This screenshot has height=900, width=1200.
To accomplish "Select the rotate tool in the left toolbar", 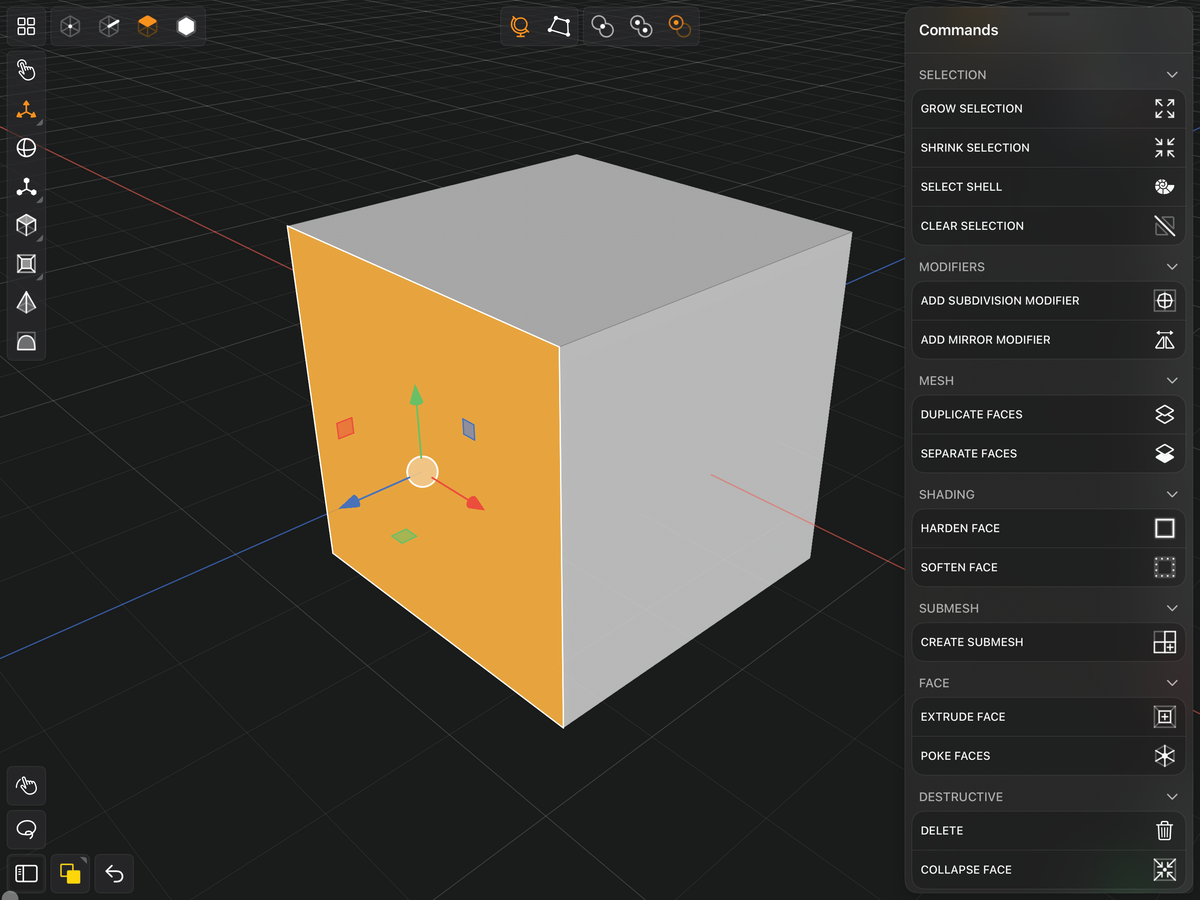I will 26,147.
